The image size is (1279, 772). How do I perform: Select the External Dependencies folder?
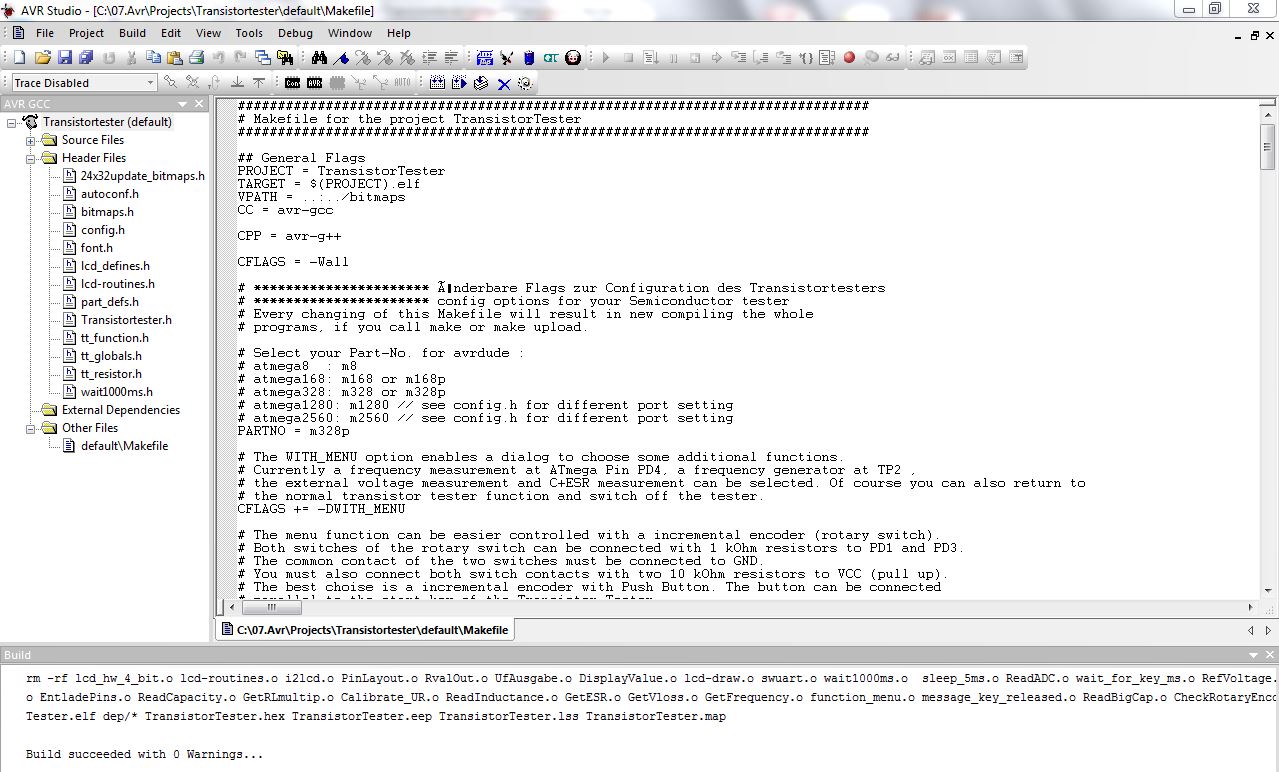[120, 410]
